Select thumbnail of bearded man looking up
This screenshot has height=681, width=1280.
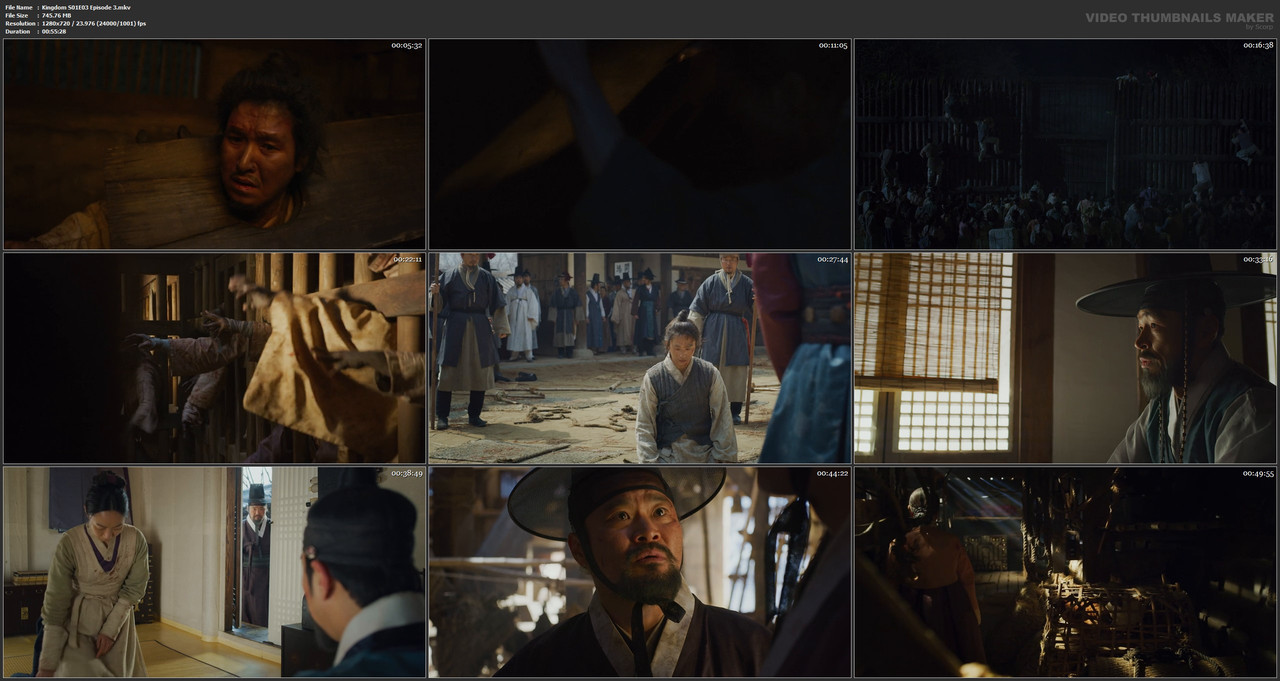click(x=640, y=572)
